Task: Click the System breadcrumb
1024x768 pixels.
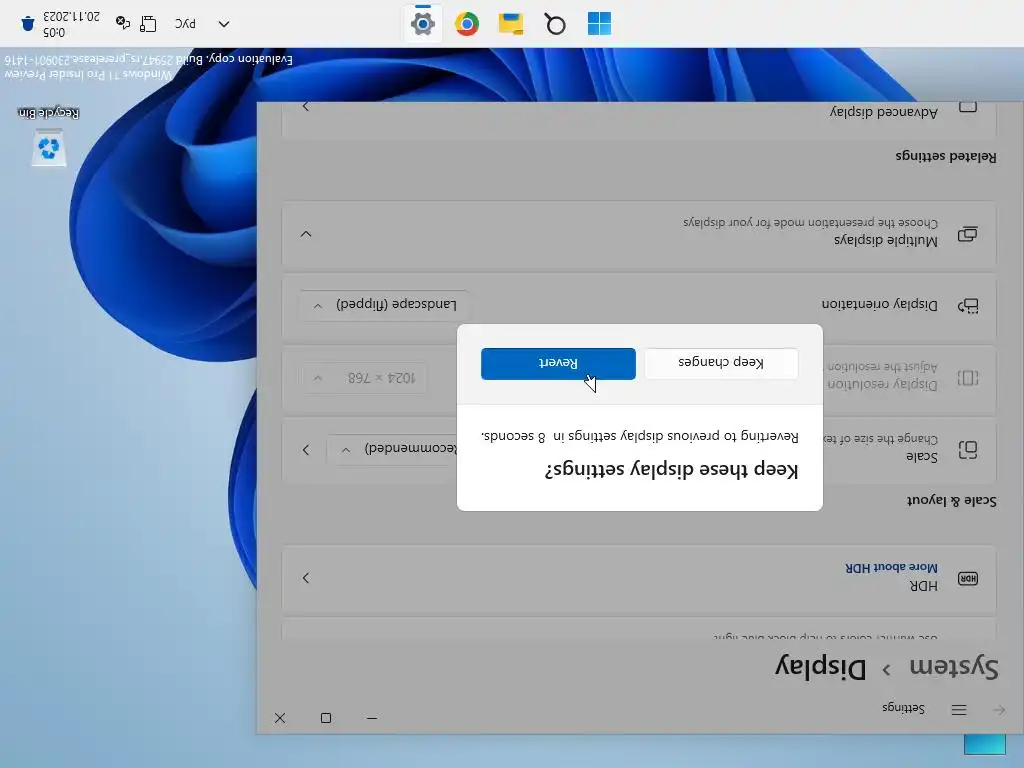Action: pyautogui.click(x=953, y=667)
